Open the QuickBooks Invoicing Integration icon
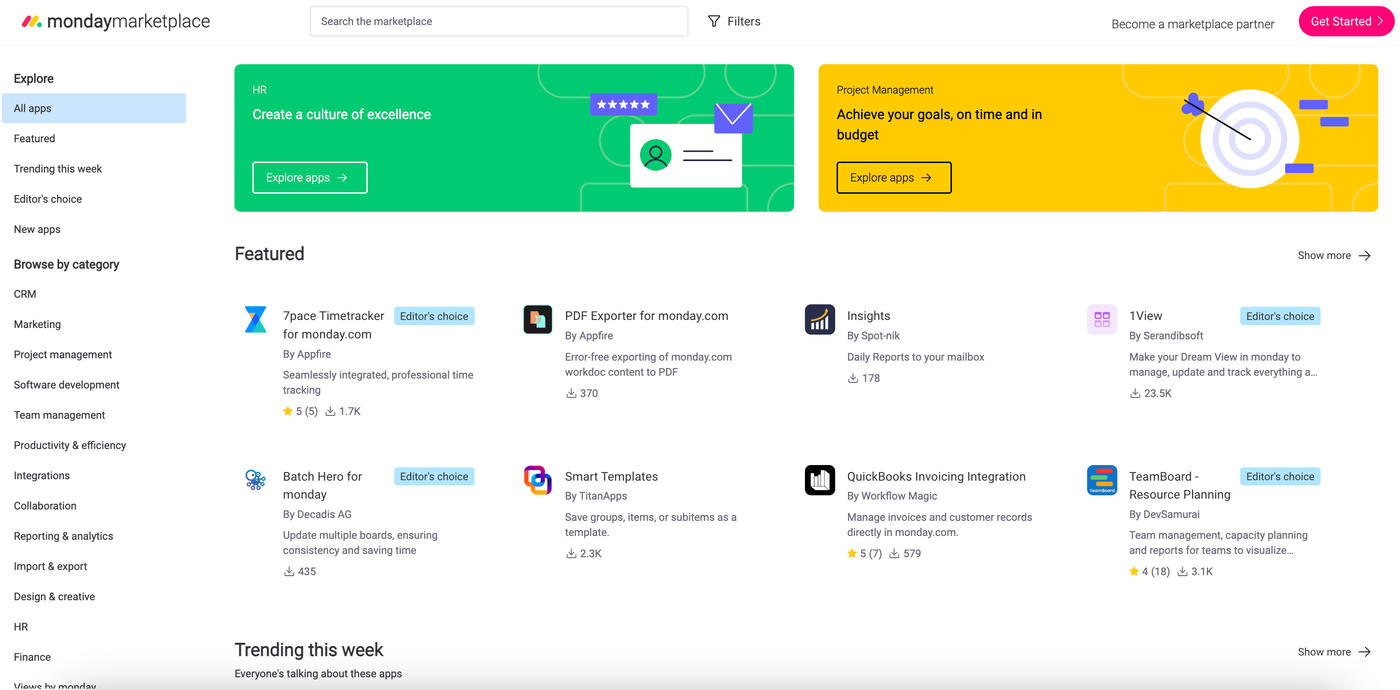 (820, 480)
